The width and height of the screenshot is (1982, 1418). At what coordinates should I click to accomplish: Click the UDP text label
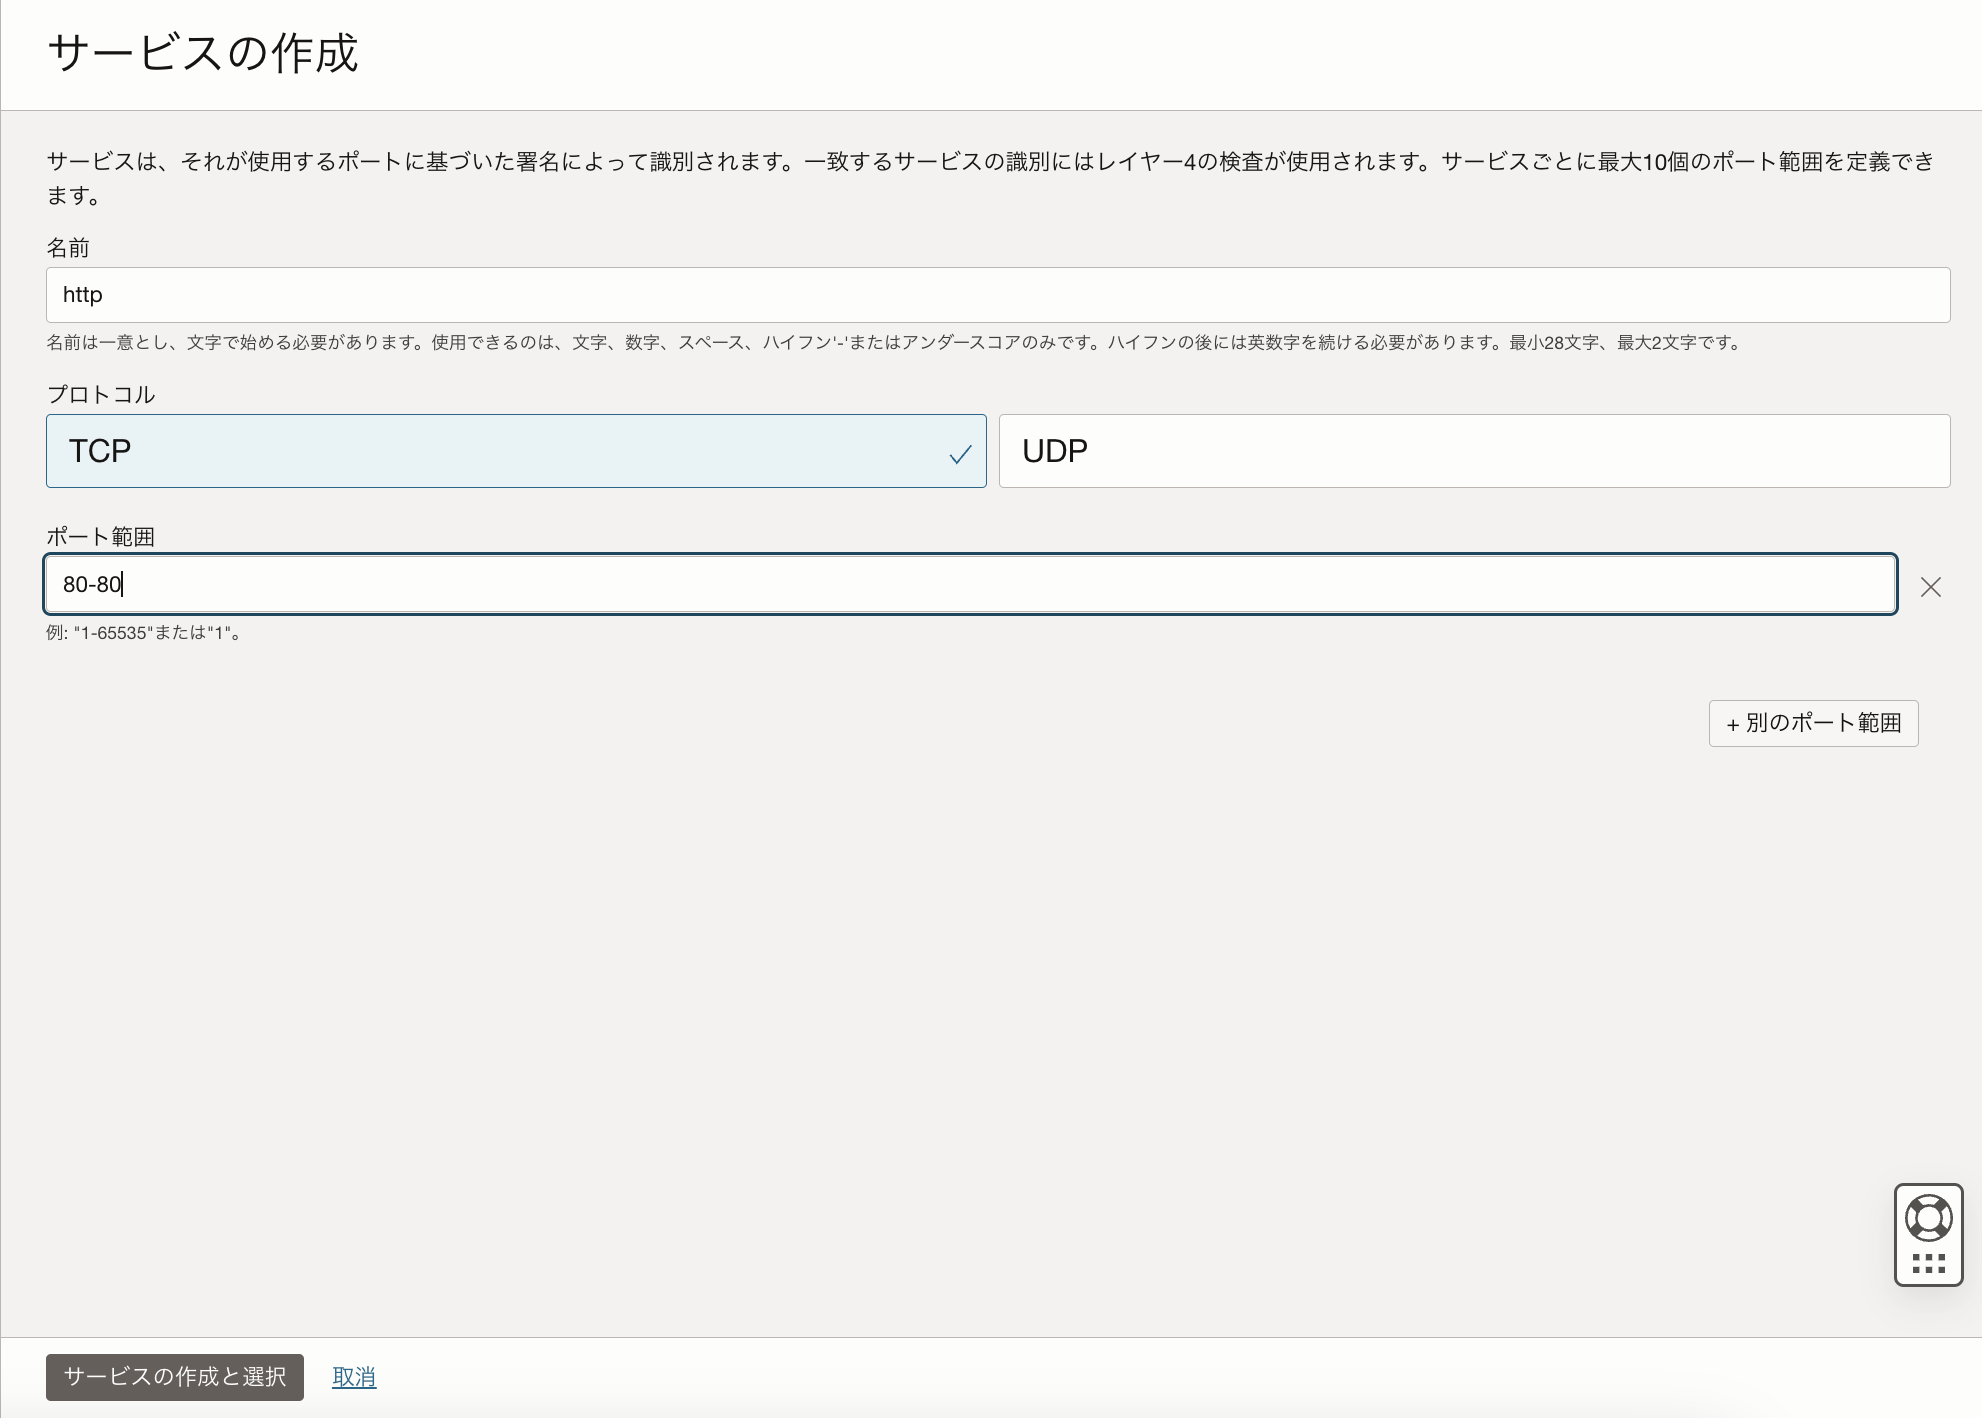point(1054,451)
